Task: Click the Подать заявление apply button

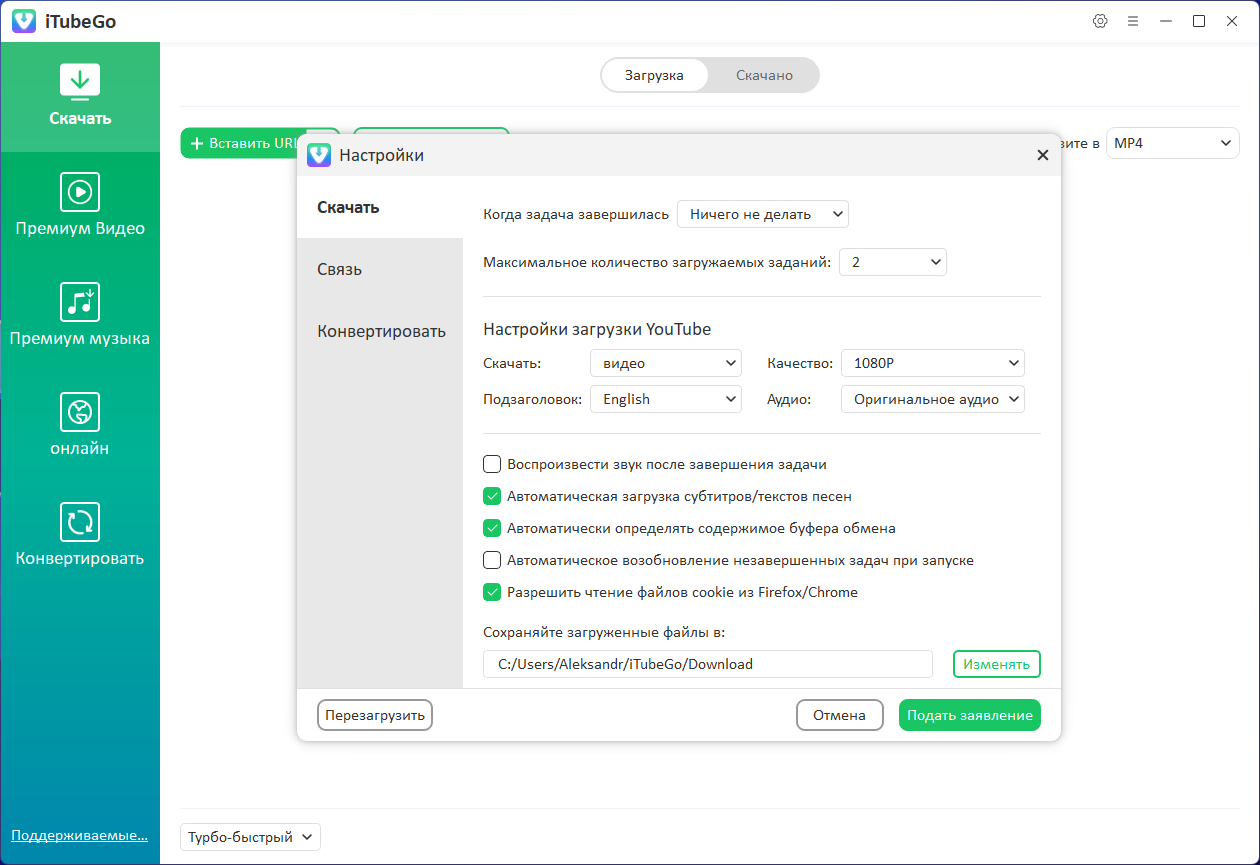Action: pos(970,715)
